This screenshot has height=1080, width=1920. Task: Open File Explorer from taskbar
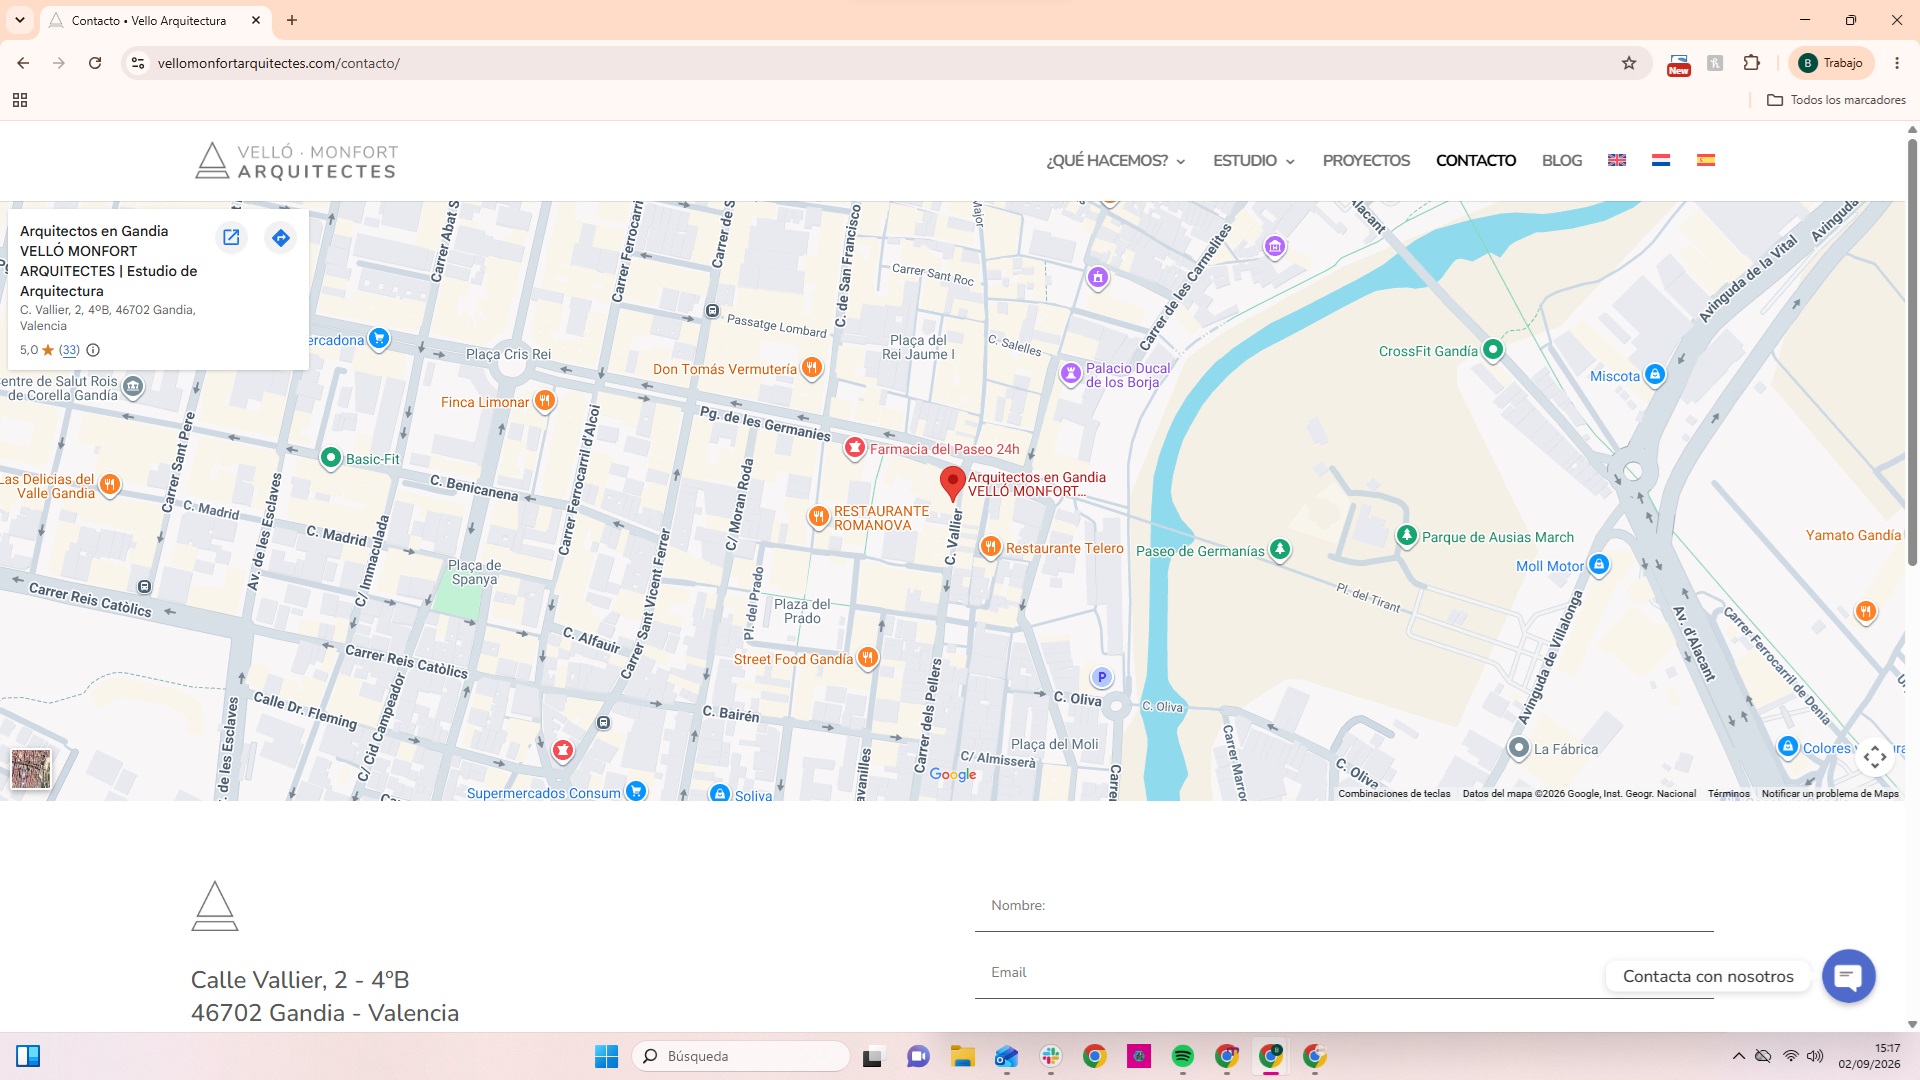coord(962,1056)
